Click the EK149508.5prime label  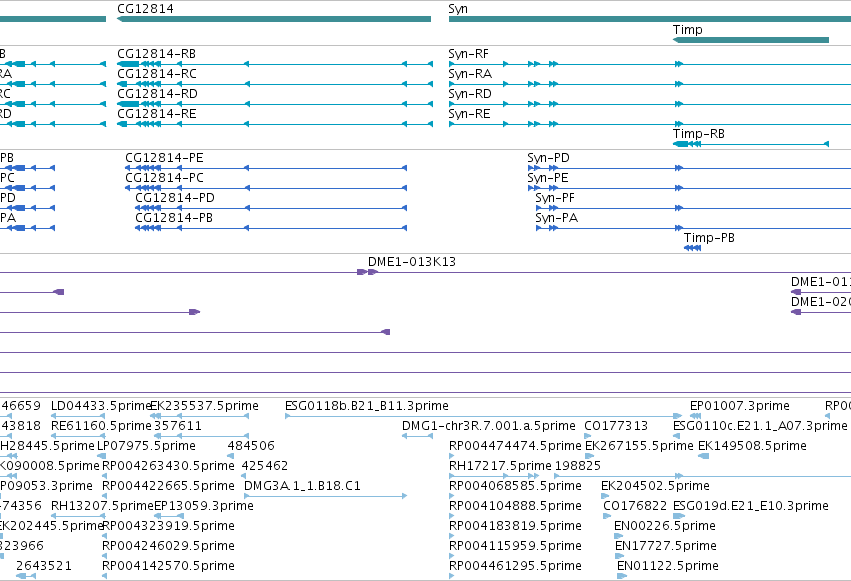click(x=752, y=446)
